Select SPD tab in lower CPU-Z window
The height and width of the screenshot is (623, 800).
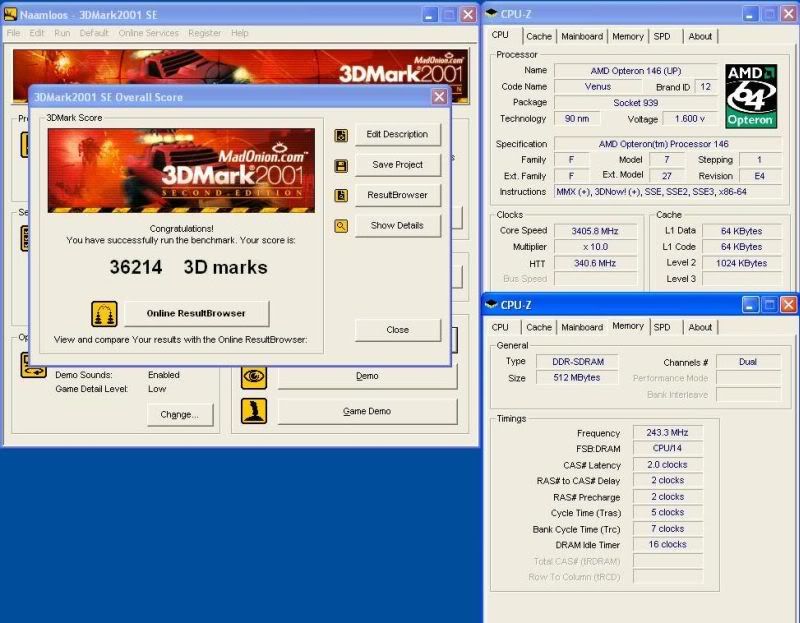pyautogui.click(x=662, y=327)
